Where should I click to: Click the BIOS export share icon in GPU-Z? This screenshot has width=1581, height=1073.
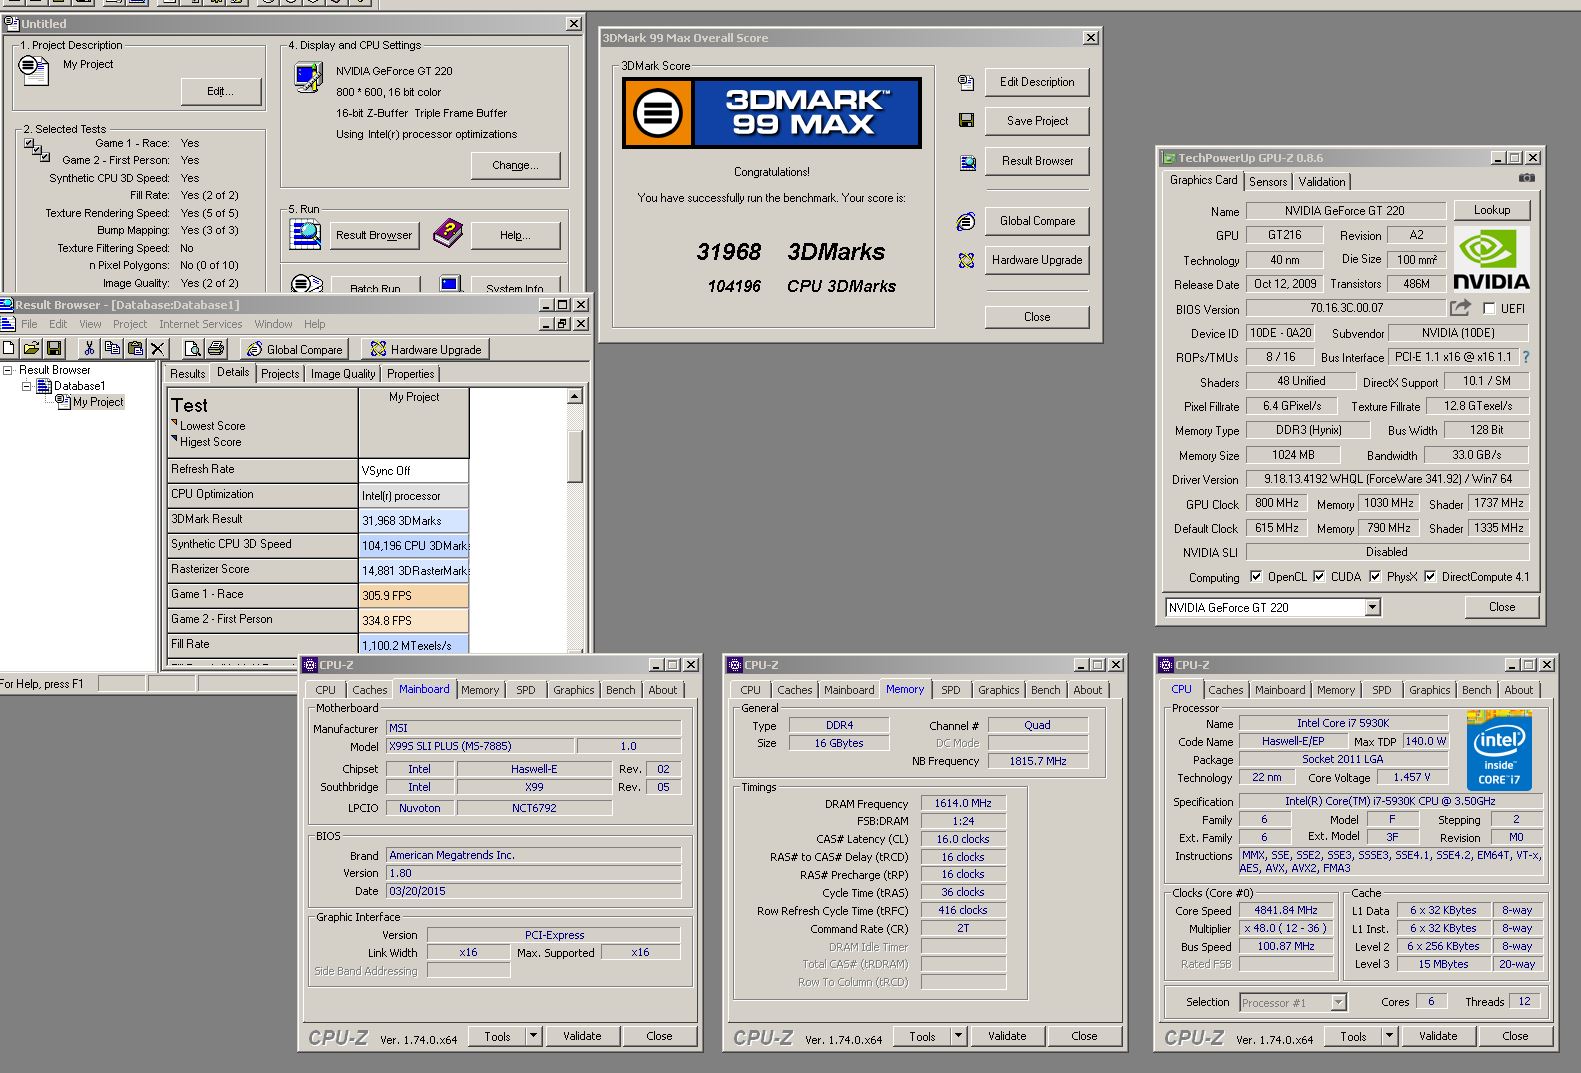click(x=1461, y=308)
